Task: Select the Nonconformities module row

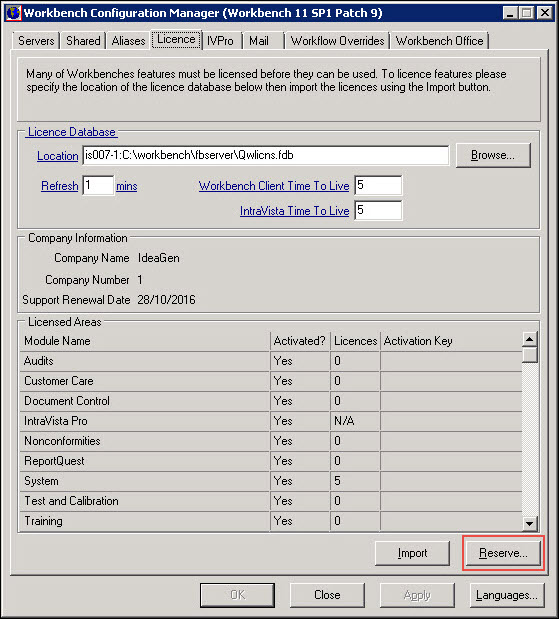Action: tap(271, 441)
